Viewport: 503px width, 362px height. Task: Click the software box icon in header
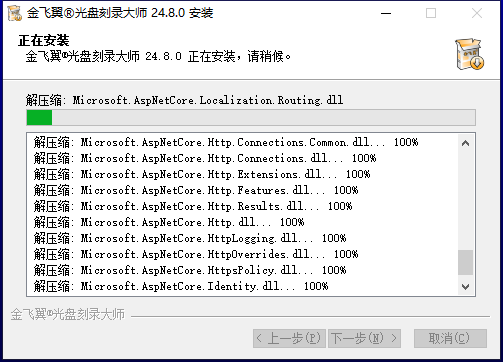(x=469, y=54)
